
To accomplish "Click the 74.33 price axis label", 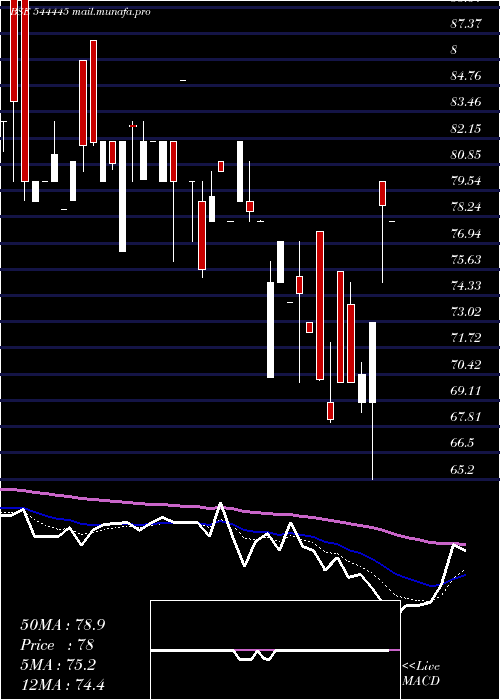I will pos(466,286).
